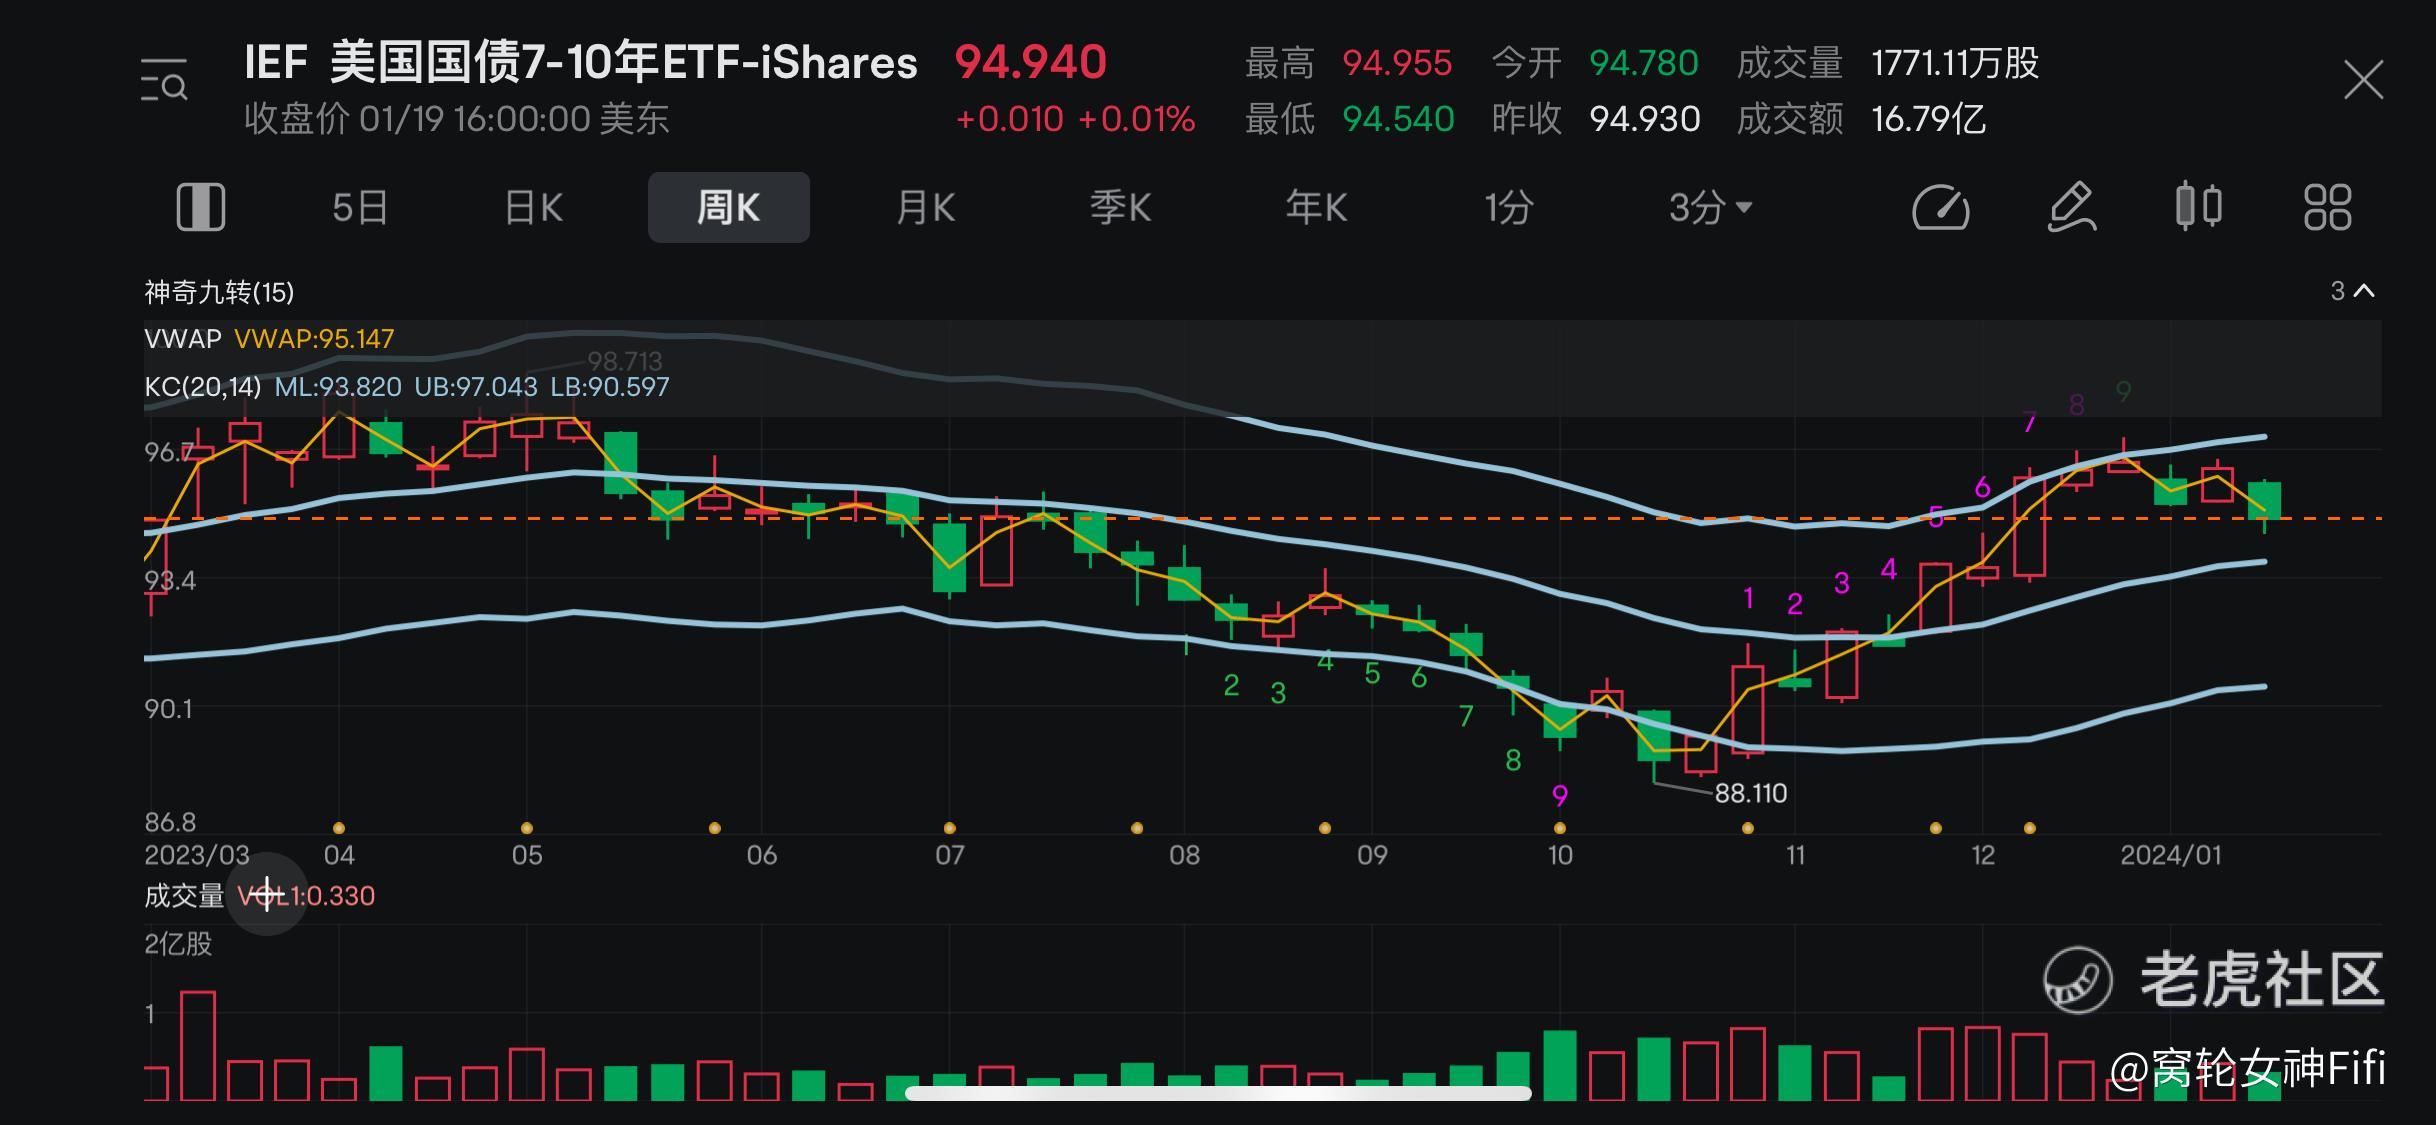Tap the 成交额 16.79亿 value

tap(1928, 119)
